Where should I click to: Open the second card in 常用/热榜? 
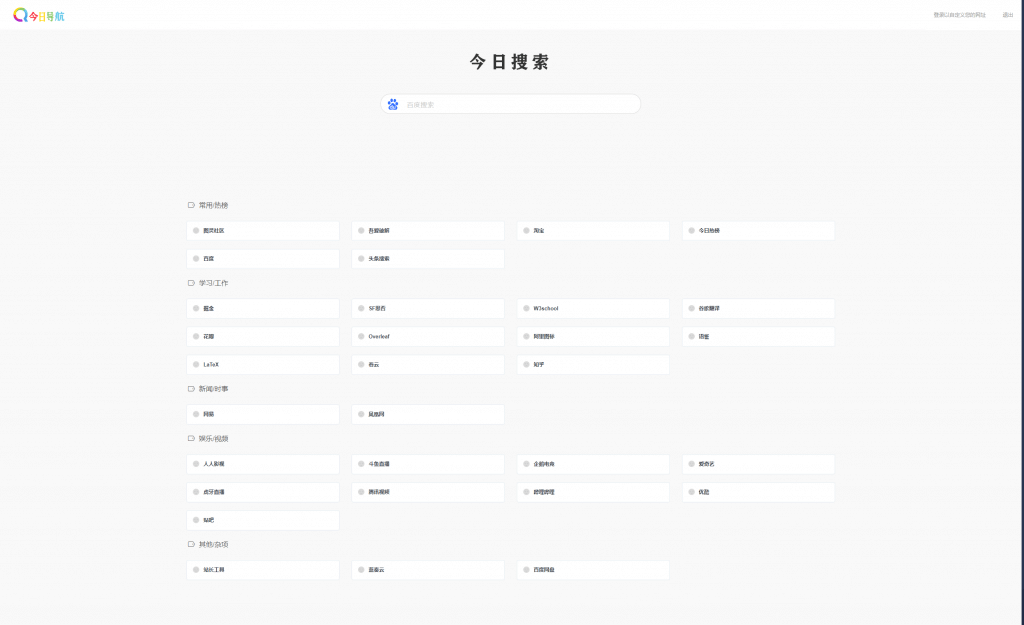point(428,231)
